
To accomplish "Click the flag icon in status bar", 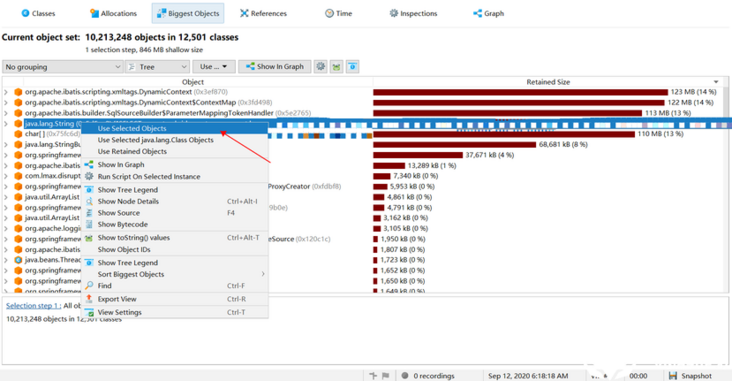I will coord(385,376).
